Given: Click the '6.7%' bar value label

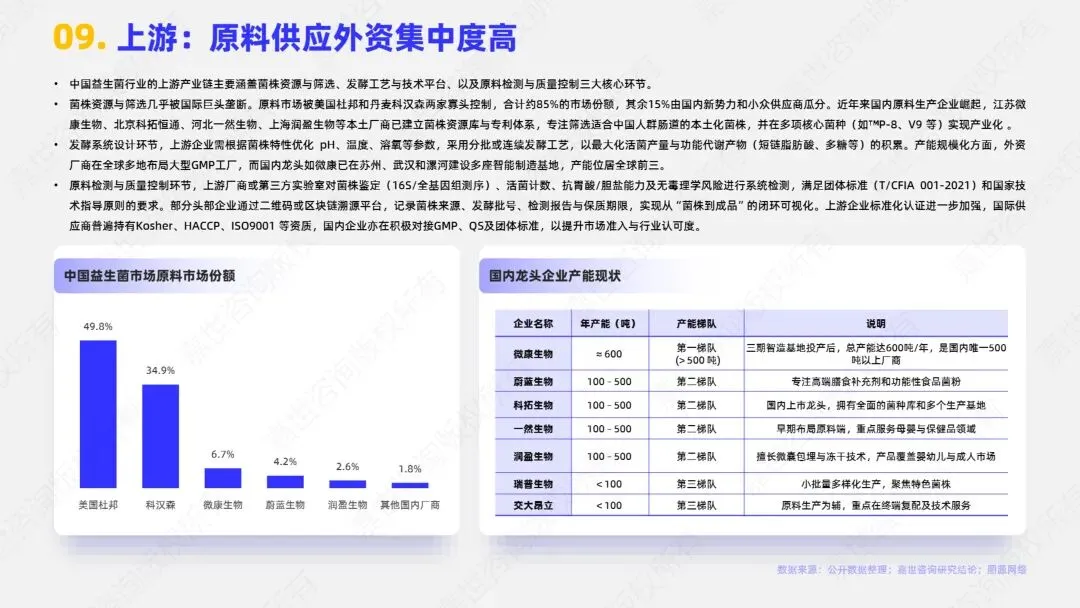Looking at the screenshot, I should tap(222, 454).
